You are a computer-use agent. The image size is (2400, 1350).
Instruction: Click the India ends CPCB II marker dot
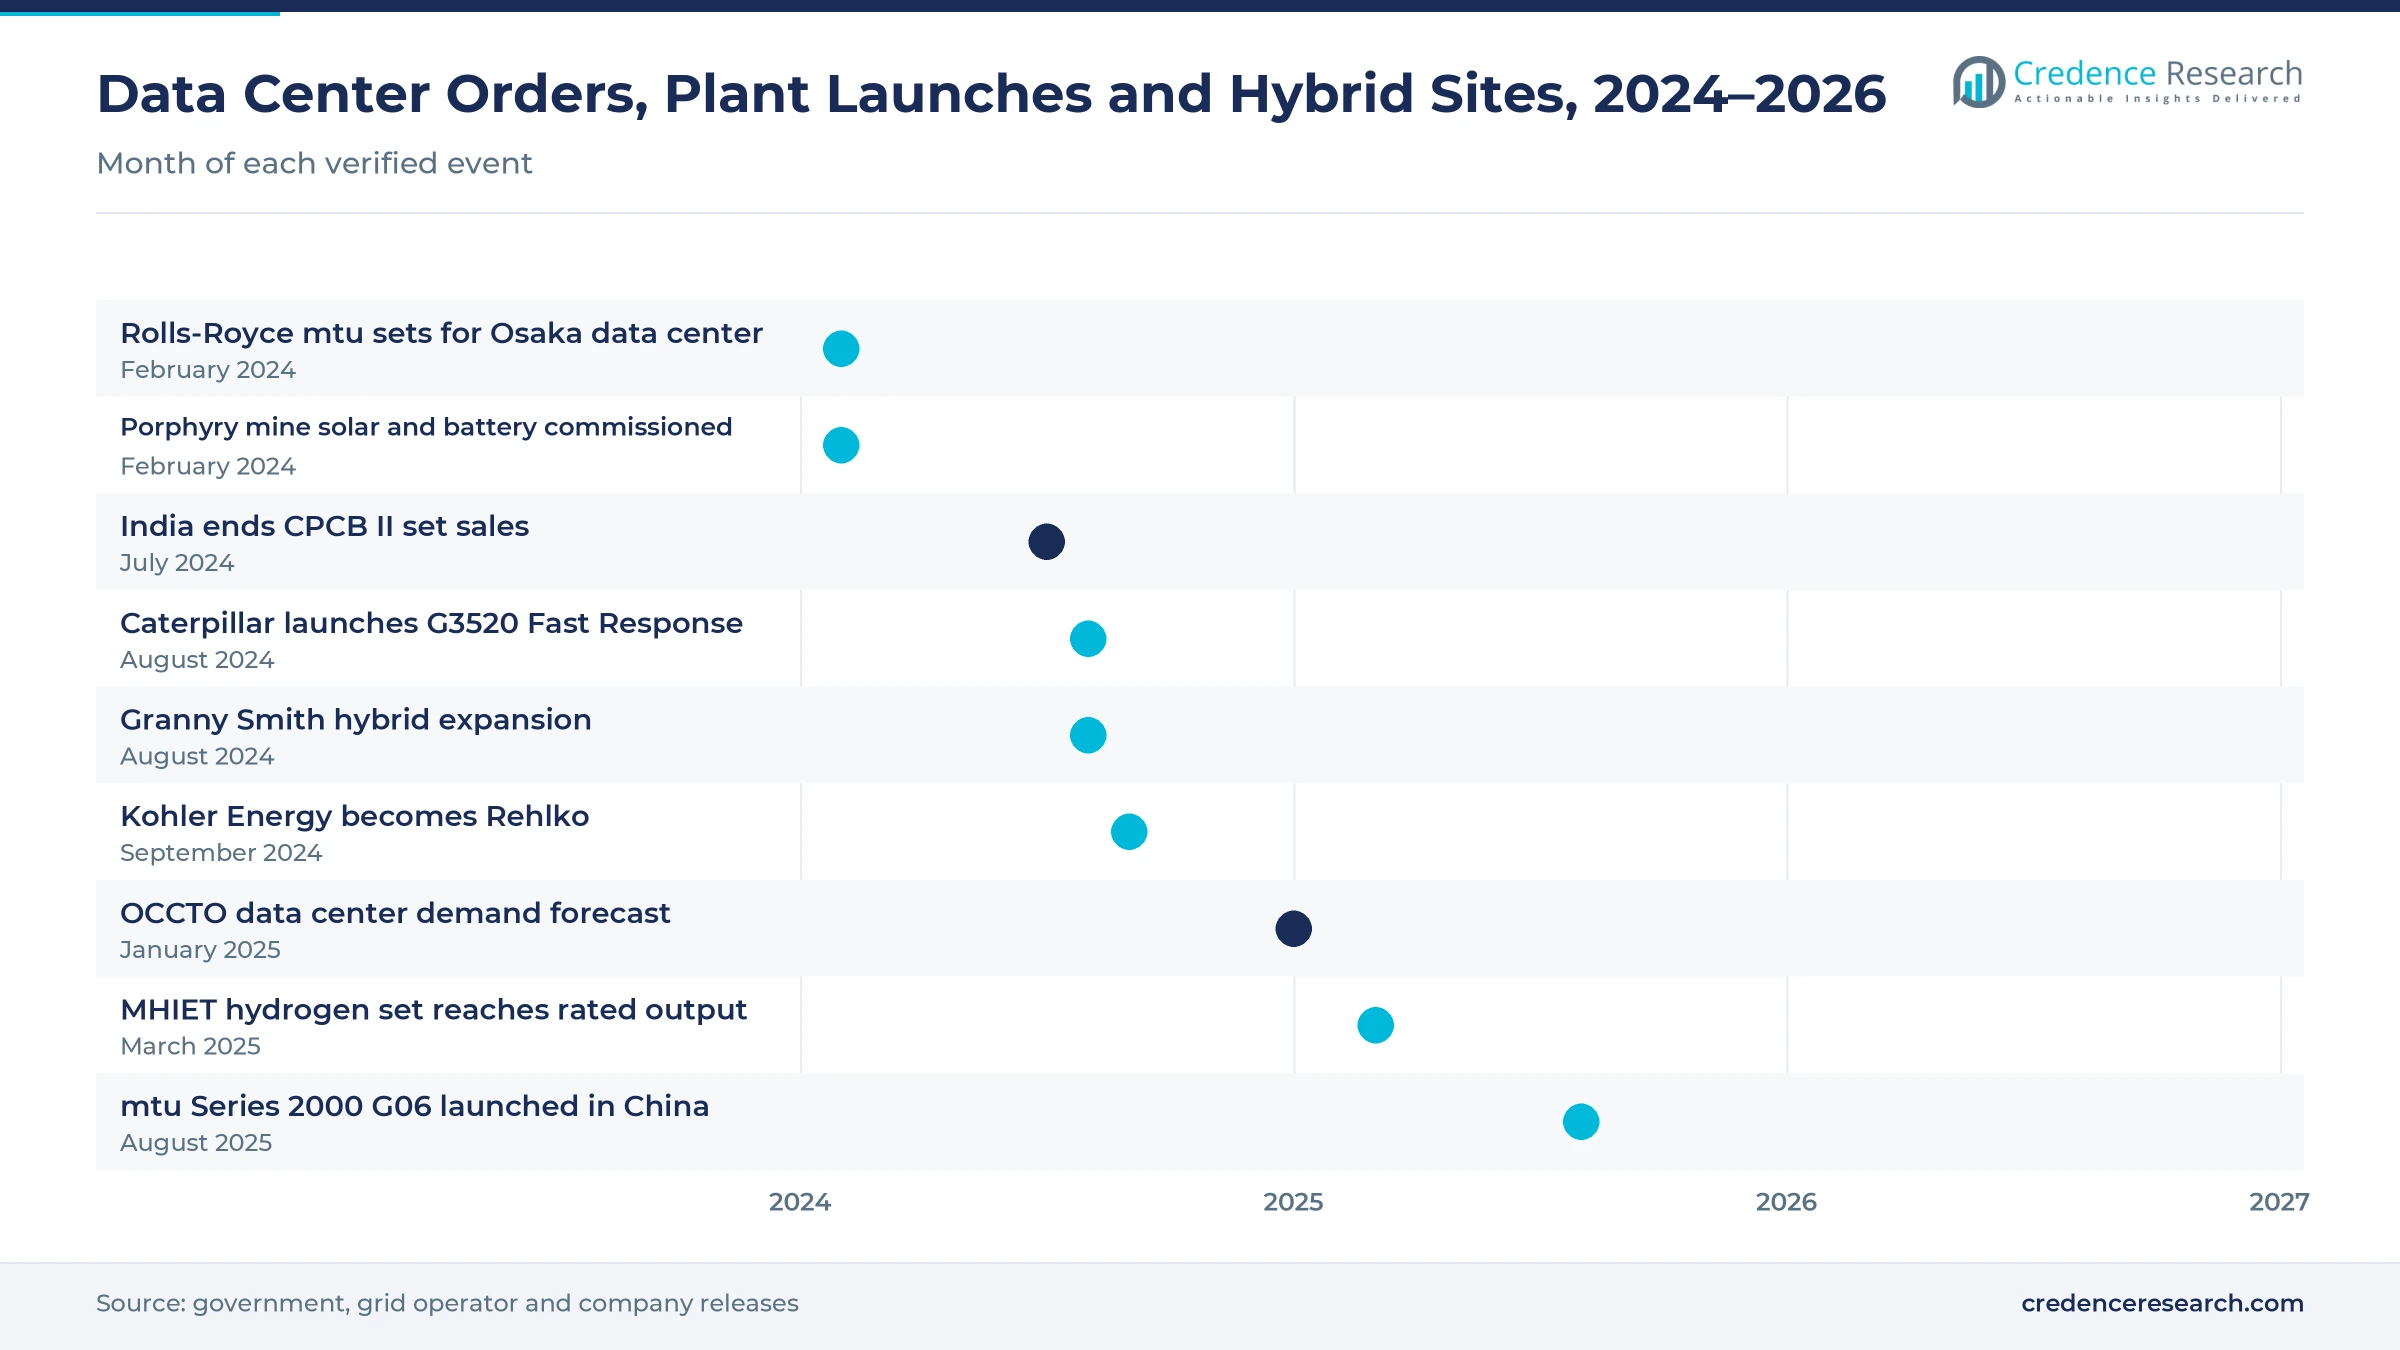click(1047, 542)
